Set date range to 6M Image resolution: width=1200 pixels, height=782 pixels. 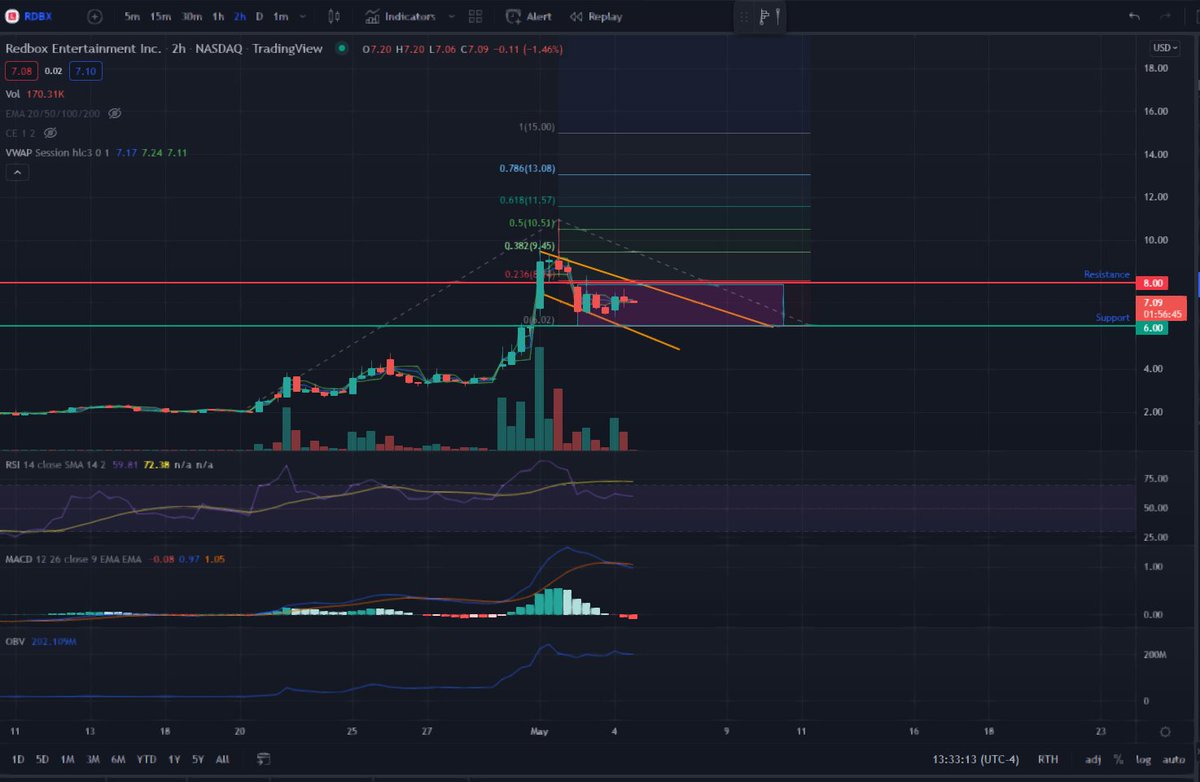118,760
